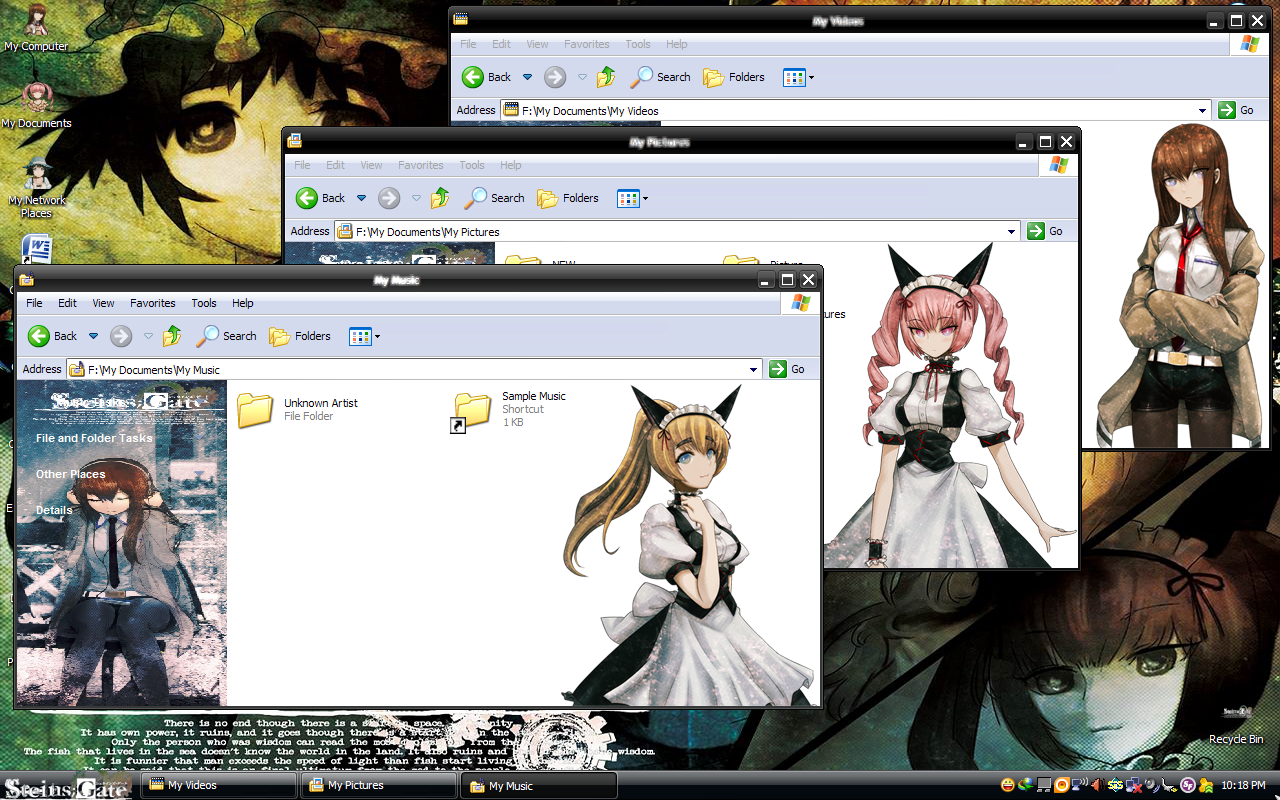Image resolution: width=1280 pixels, height=800 pixels.
Task: Click Back button in My Music window
Action: tap(52, 336)
